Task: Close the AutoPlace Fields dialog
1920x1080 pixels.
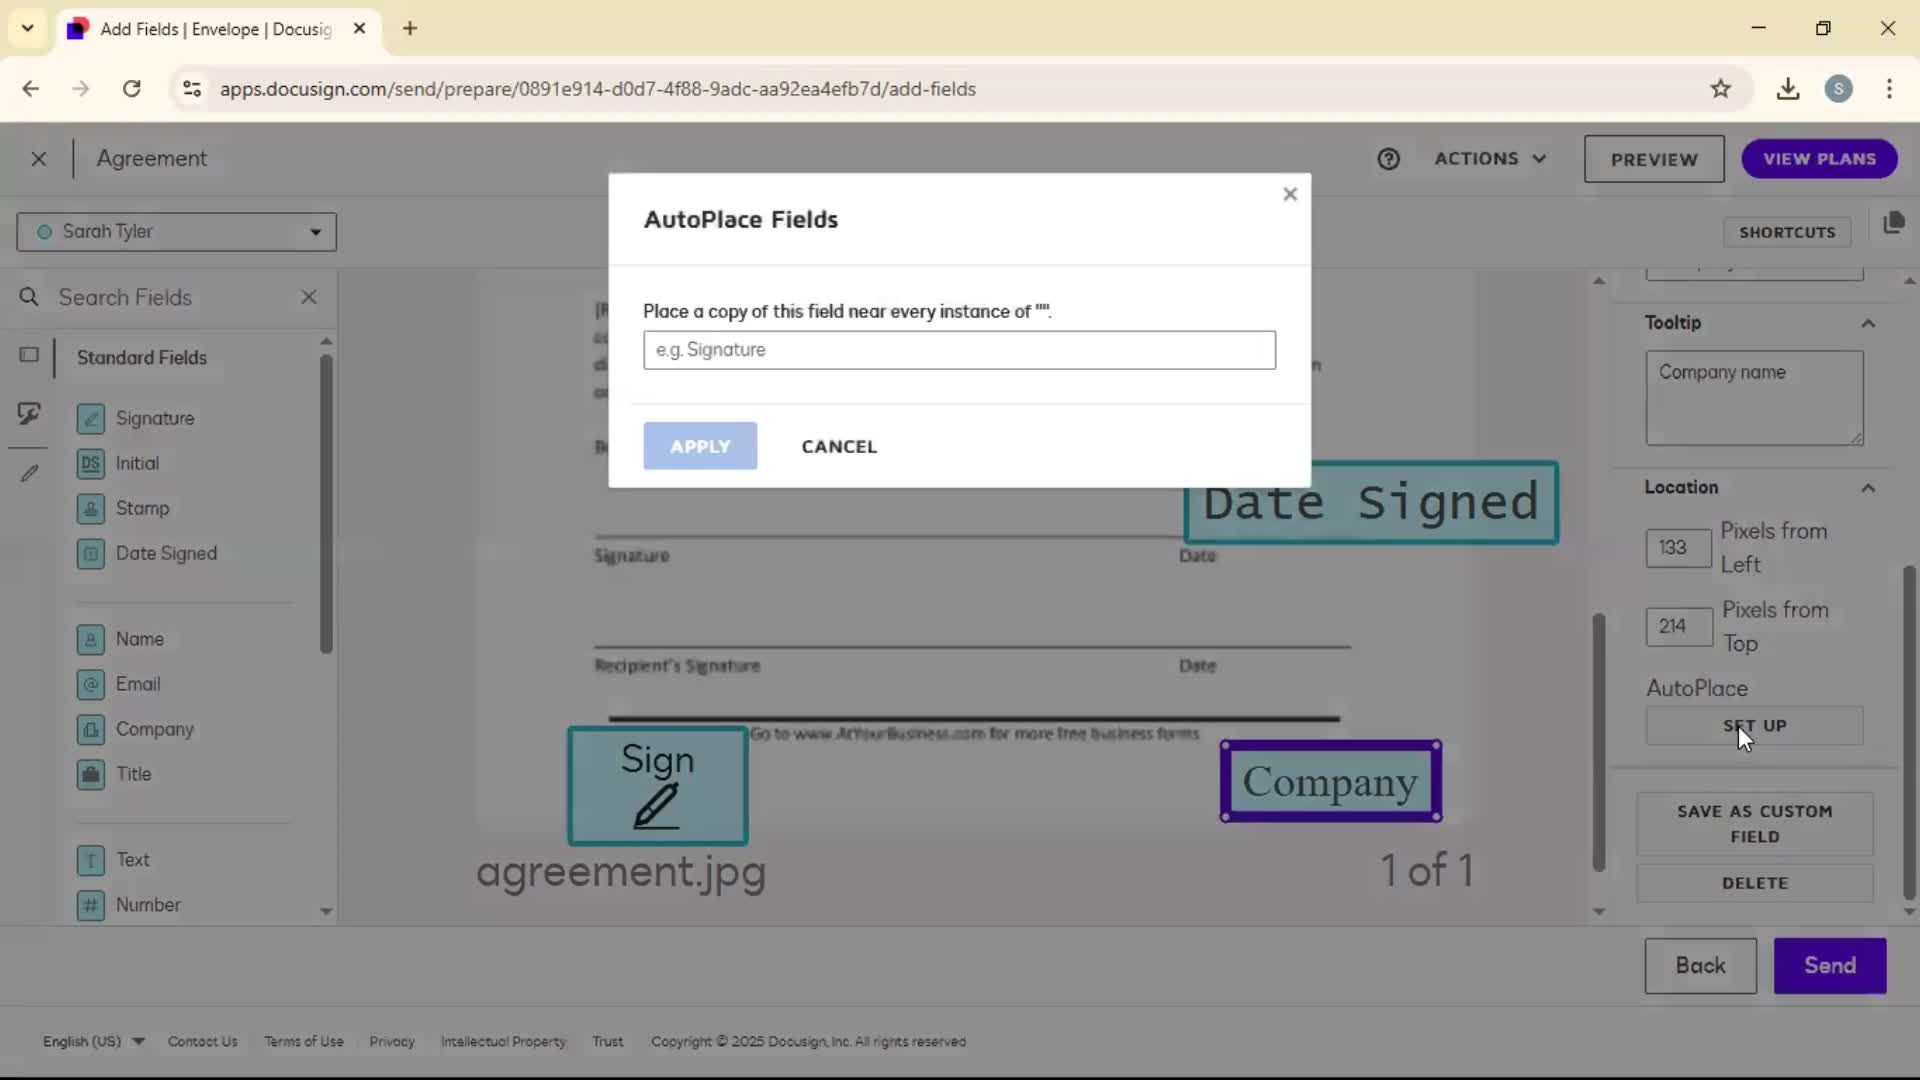Action: click(x=1290, y=194)
